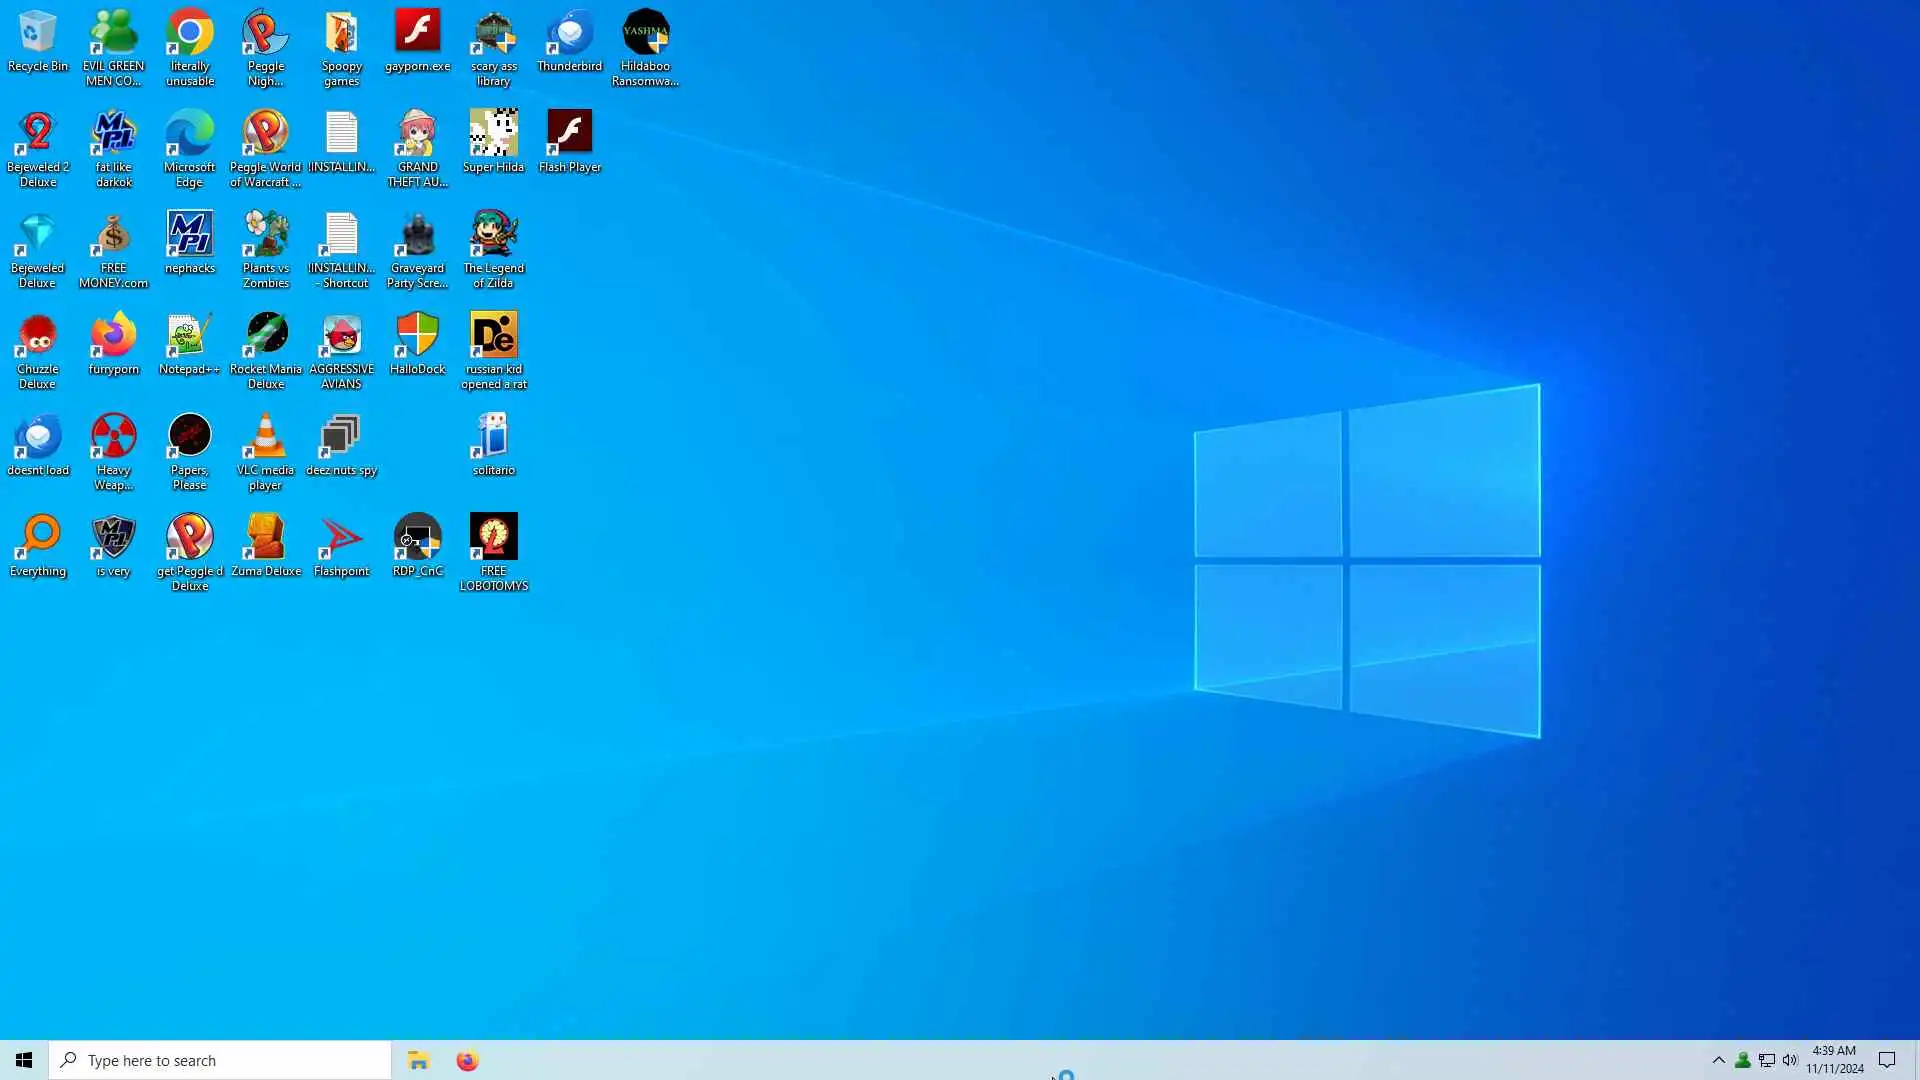
Task: Open the volume speaker control
Action: tap(1790, 1060)
